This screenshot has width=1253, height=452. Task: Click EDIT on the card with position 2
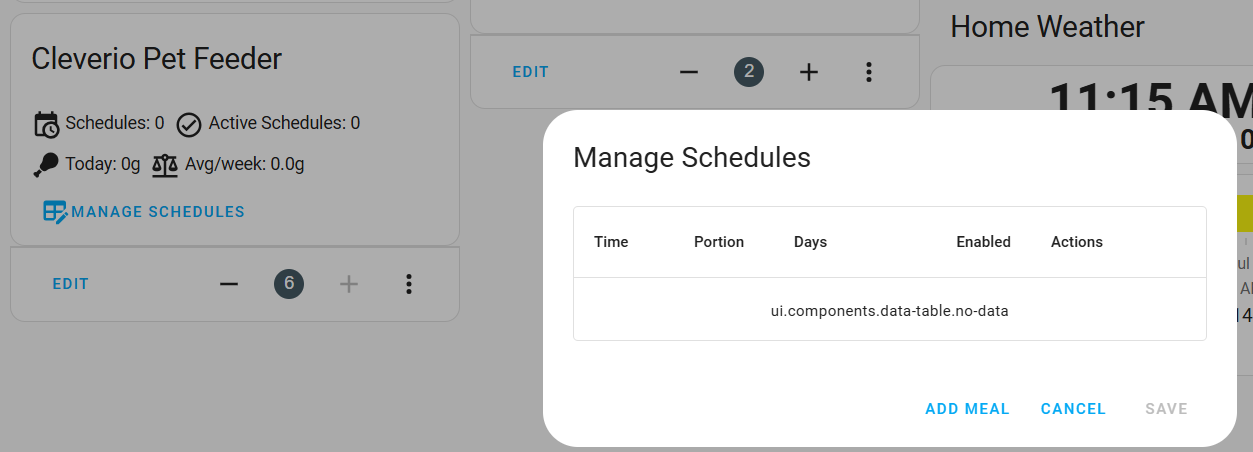pos(531,72)
